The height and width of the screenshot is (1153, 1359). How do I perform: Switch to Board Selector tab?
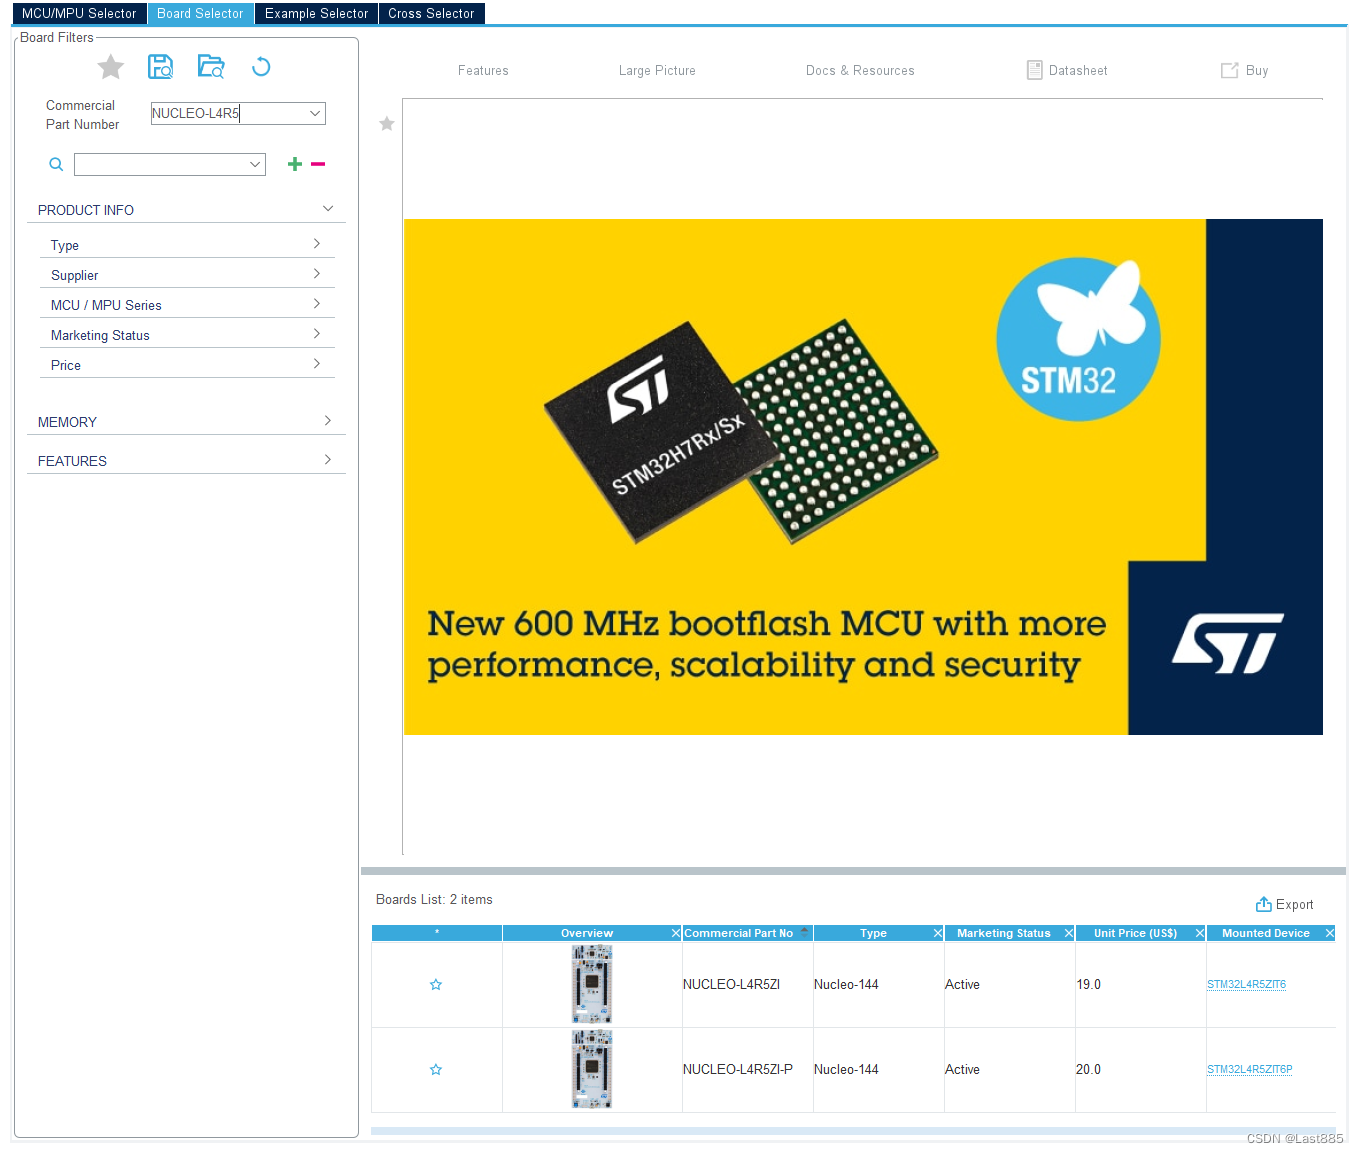point(200,13)
